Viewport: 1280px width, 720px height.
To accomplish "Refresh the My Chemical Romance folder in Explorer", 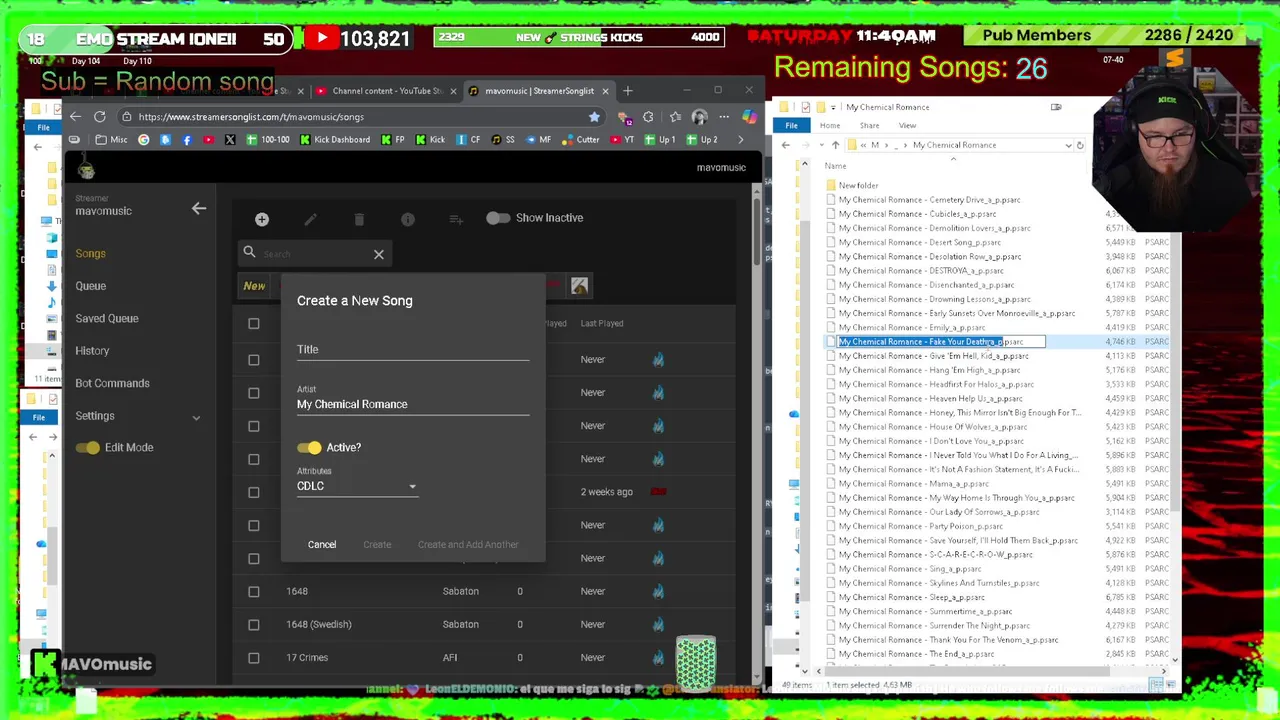I will (x=1080, y=145).
